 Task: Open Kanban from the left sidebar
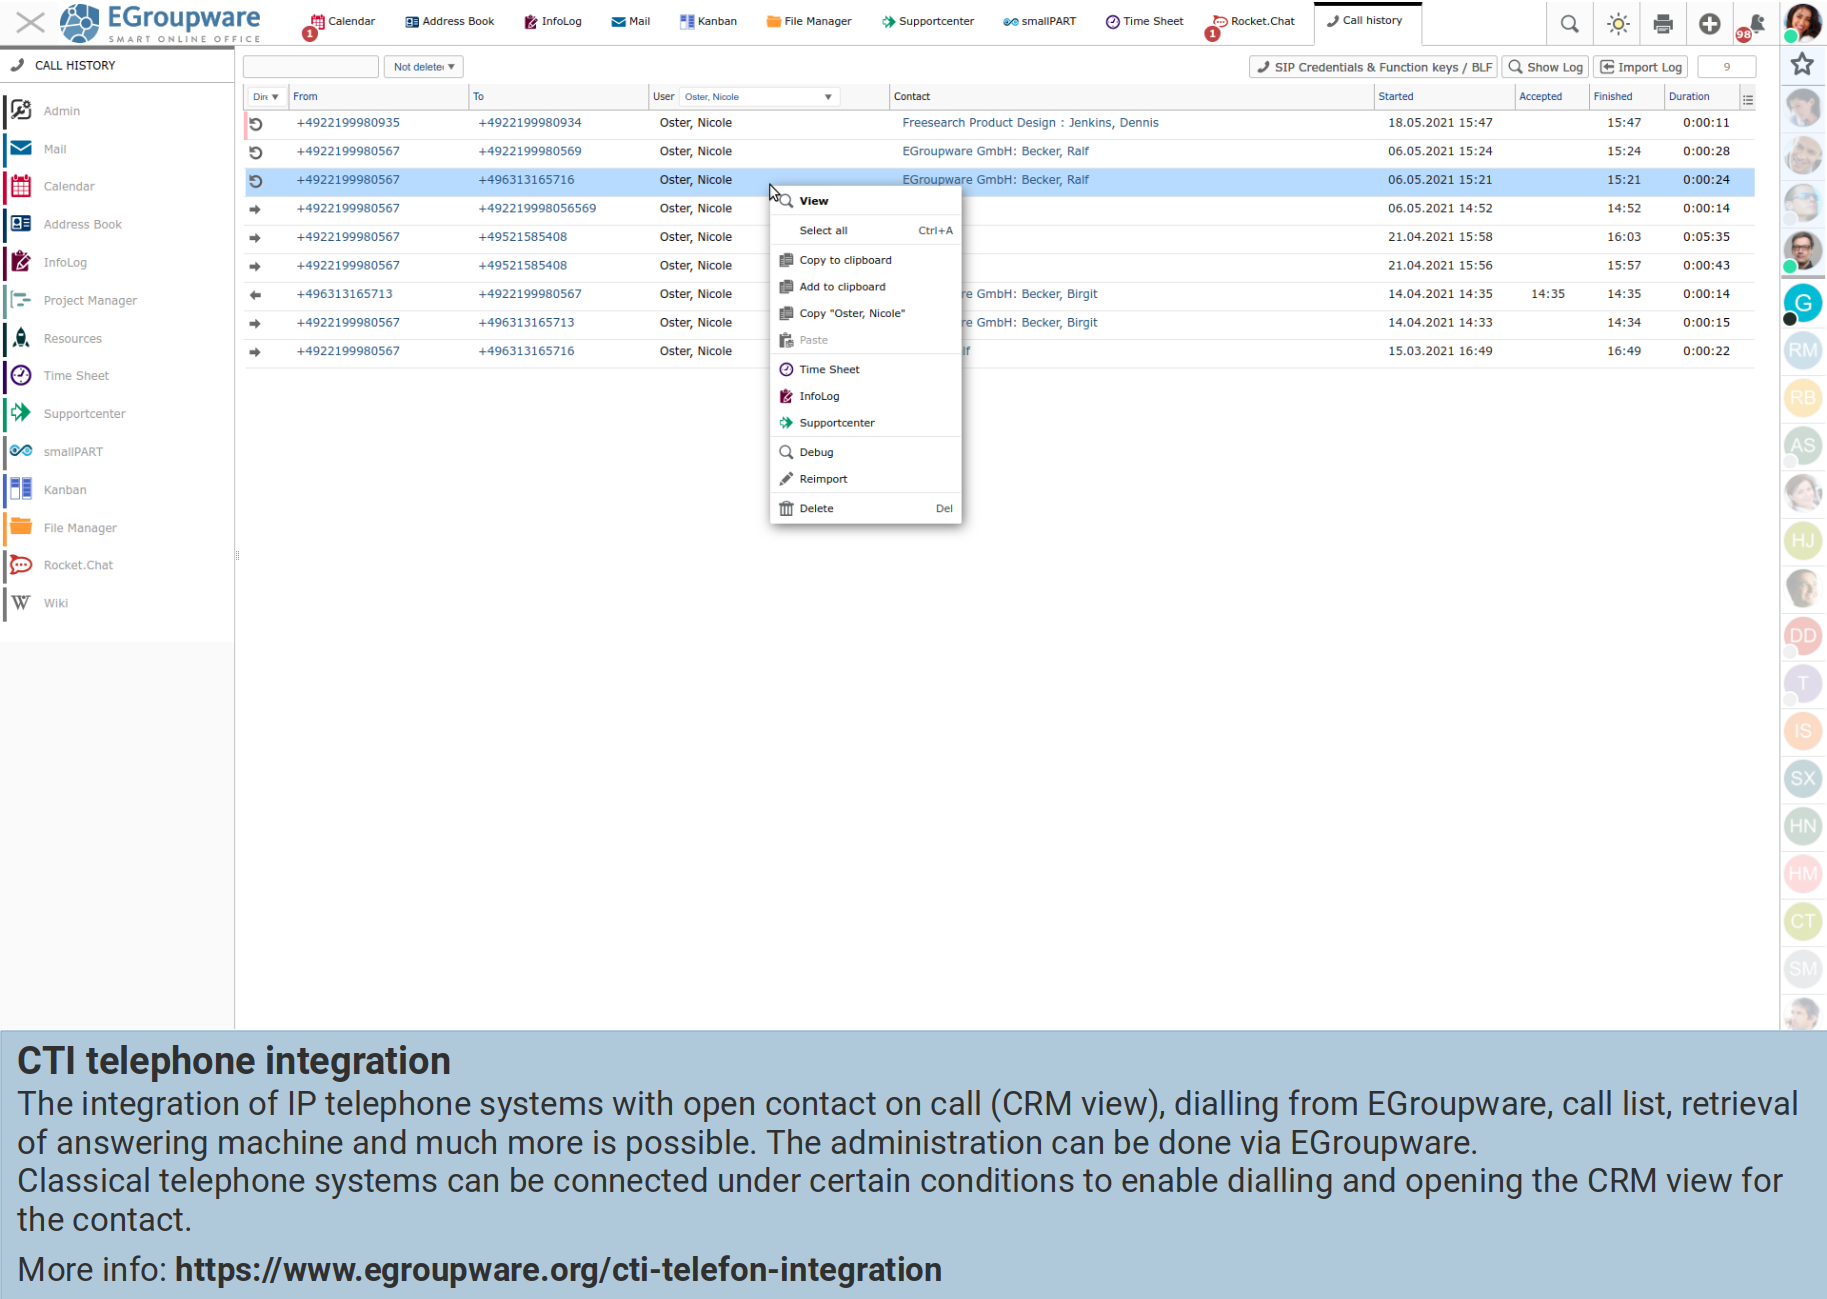click(x=65, y=490)
